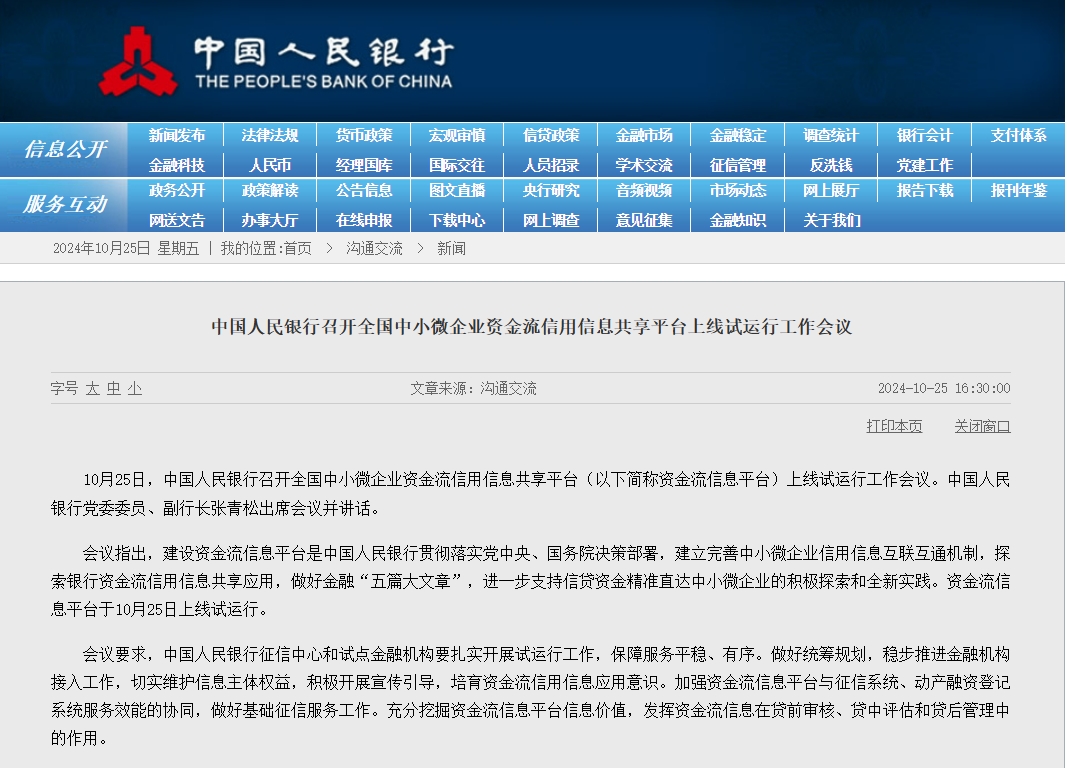This screenshot has width=1069, height=768.
Task: Open the 人民币 menu item
Action: [270, 165]
